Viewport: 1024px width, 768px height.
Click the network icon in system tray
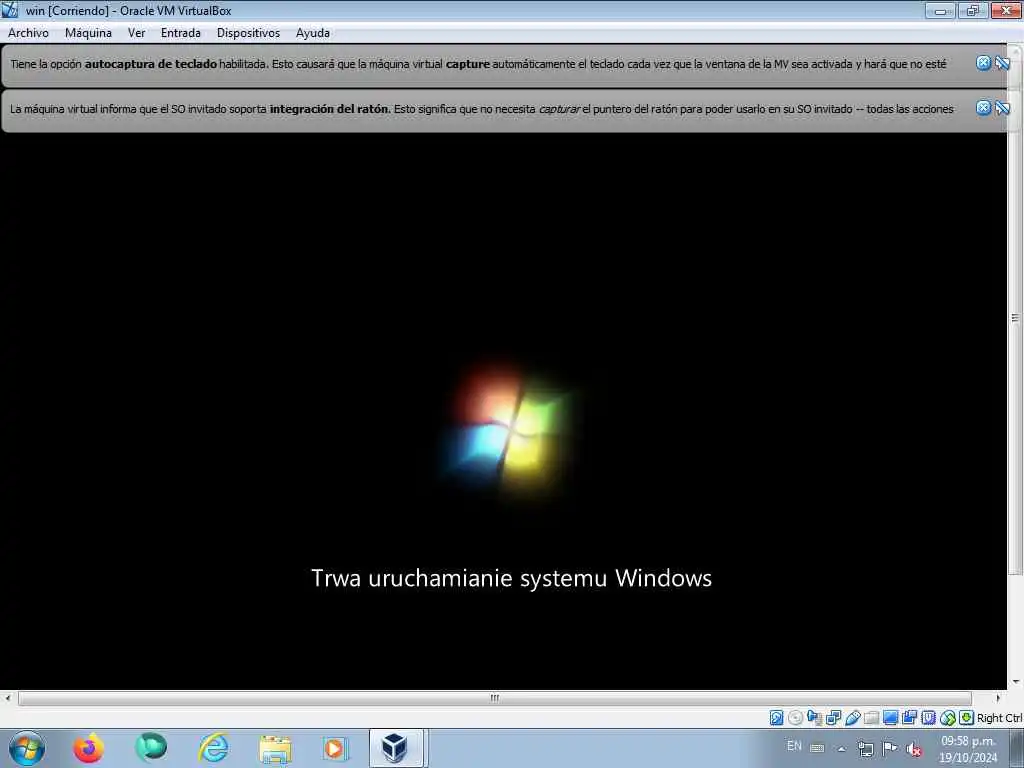coord(865,749)
